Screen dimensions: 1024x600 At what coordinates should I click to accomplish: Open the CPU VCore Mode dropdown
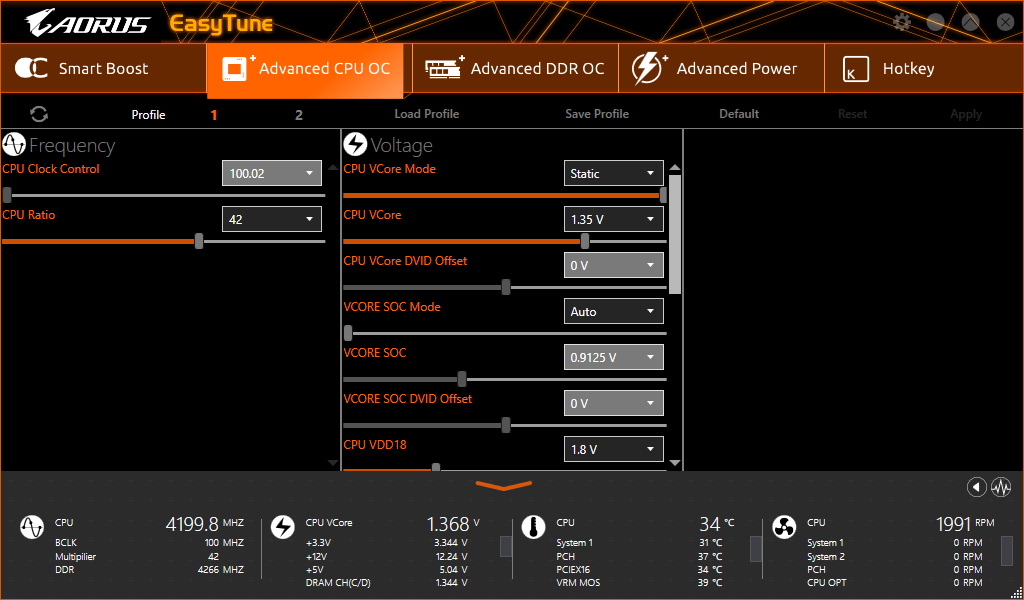613,174
